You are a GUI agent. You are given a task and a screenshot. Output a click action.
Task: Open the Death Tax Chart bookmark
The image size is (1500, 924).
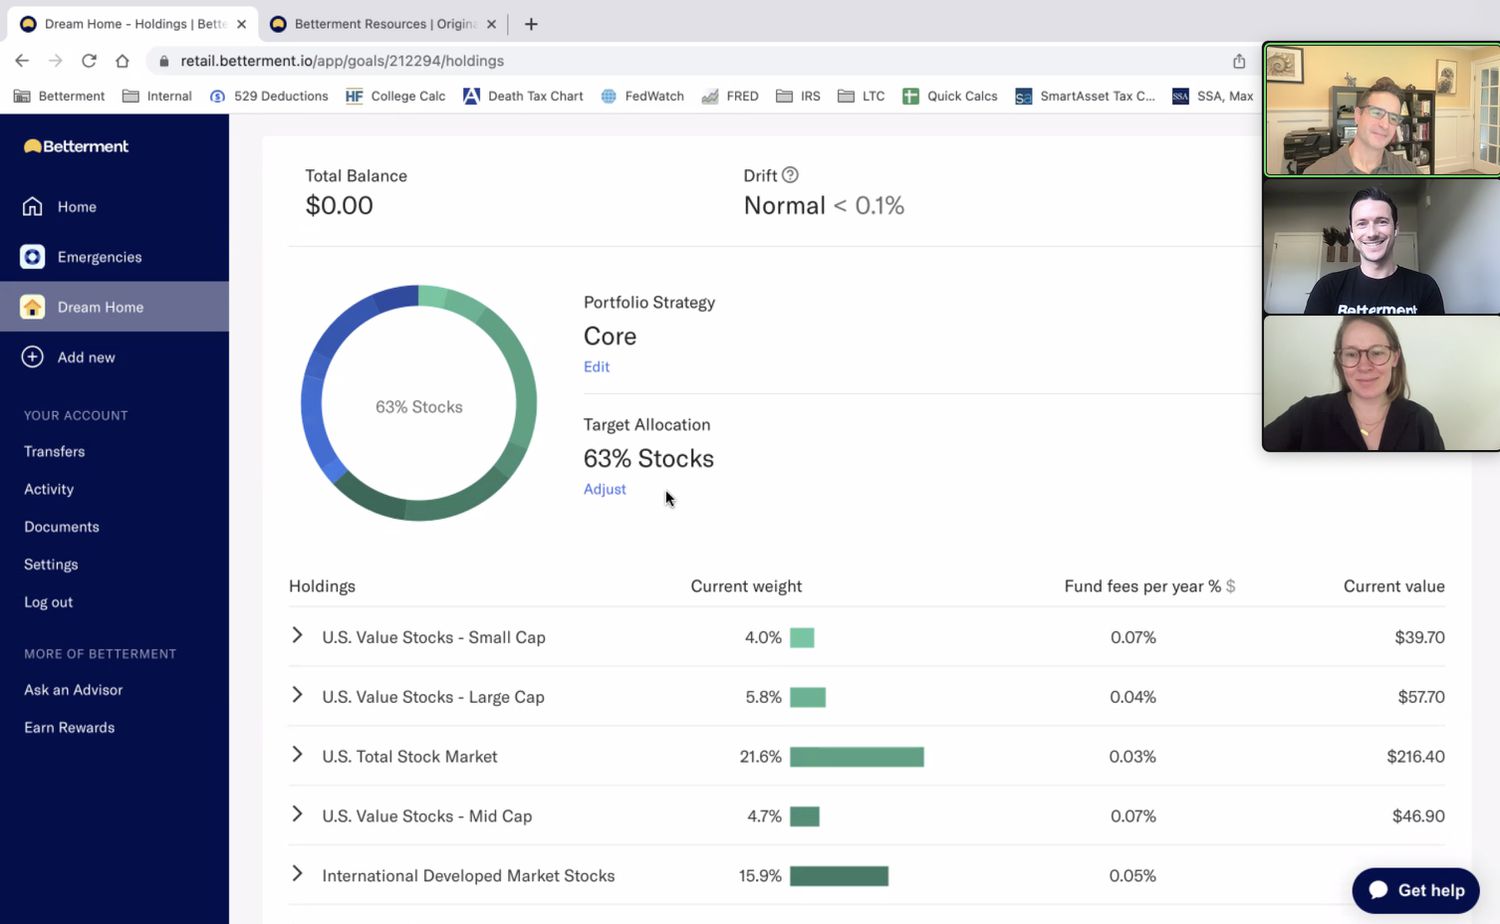pyautogui.click(x=523, y=96)
